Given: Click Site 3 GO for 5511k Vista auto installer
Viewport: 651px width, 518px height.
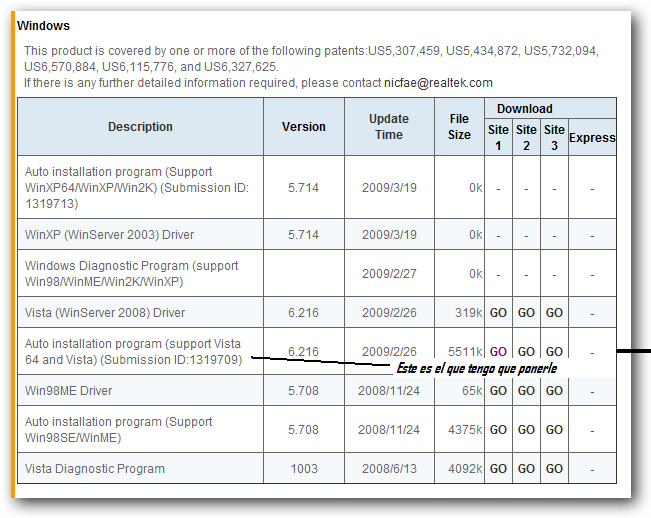Looking at the screenshot, I should (x=554, y=352).
